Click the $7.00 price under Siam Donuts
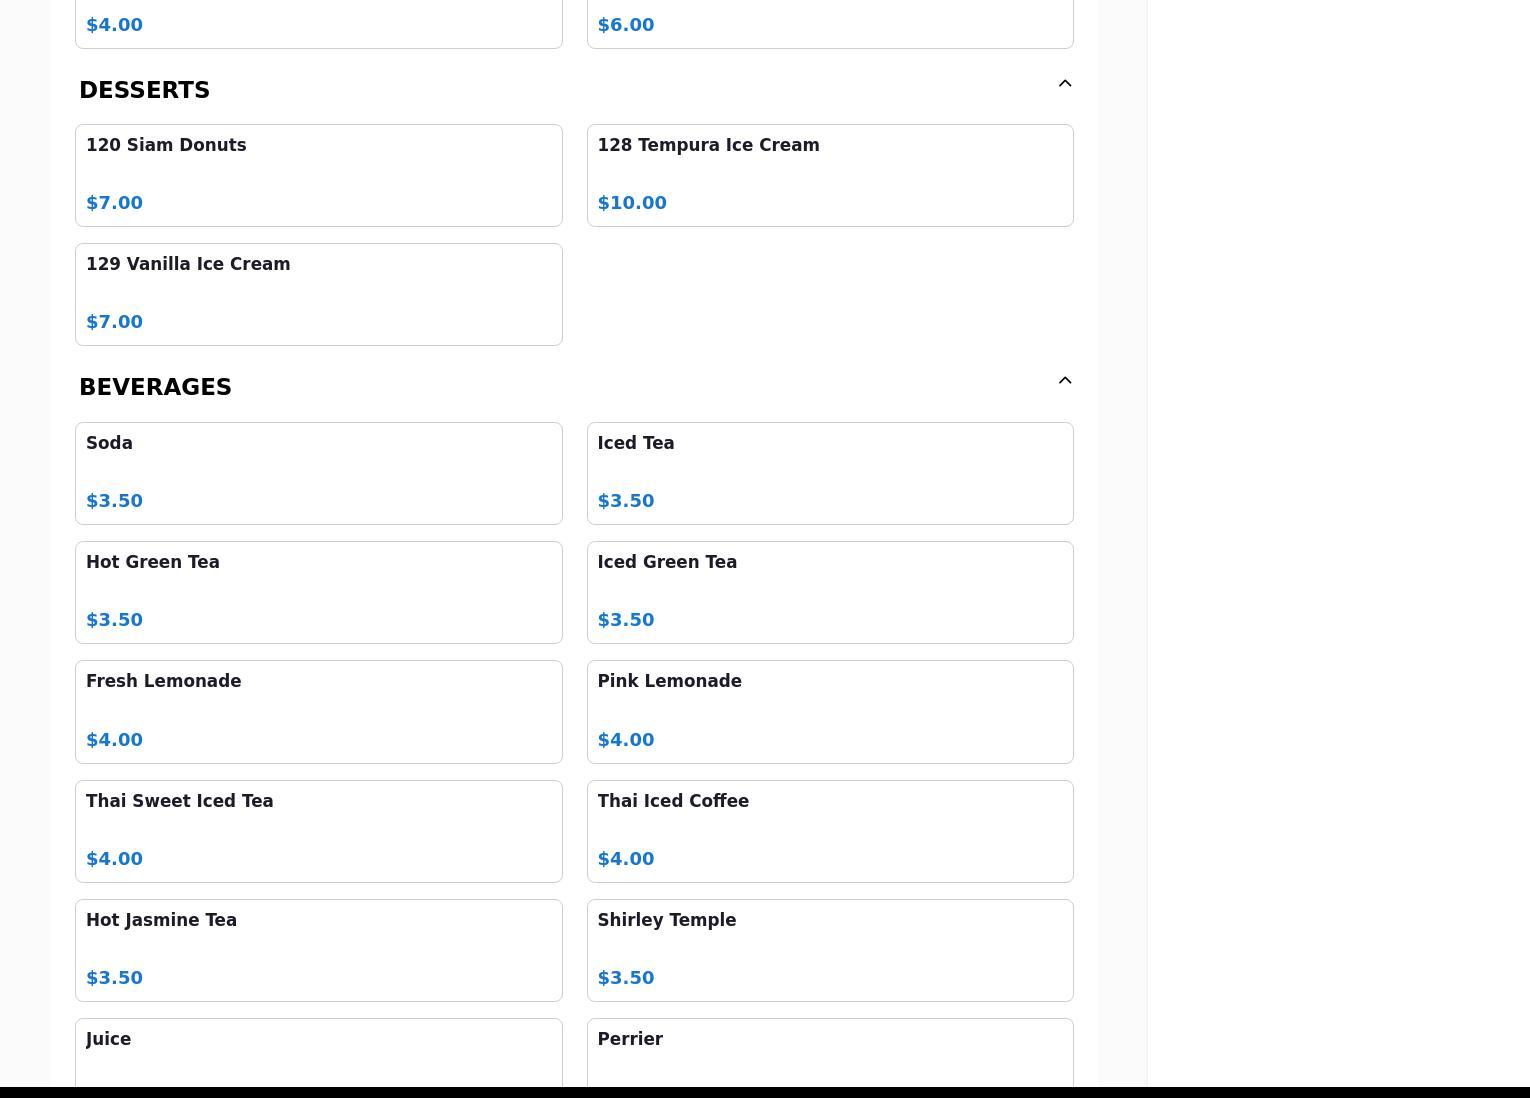The width and height of the screenshot is (1530, 1098). [x=114, y=203]
